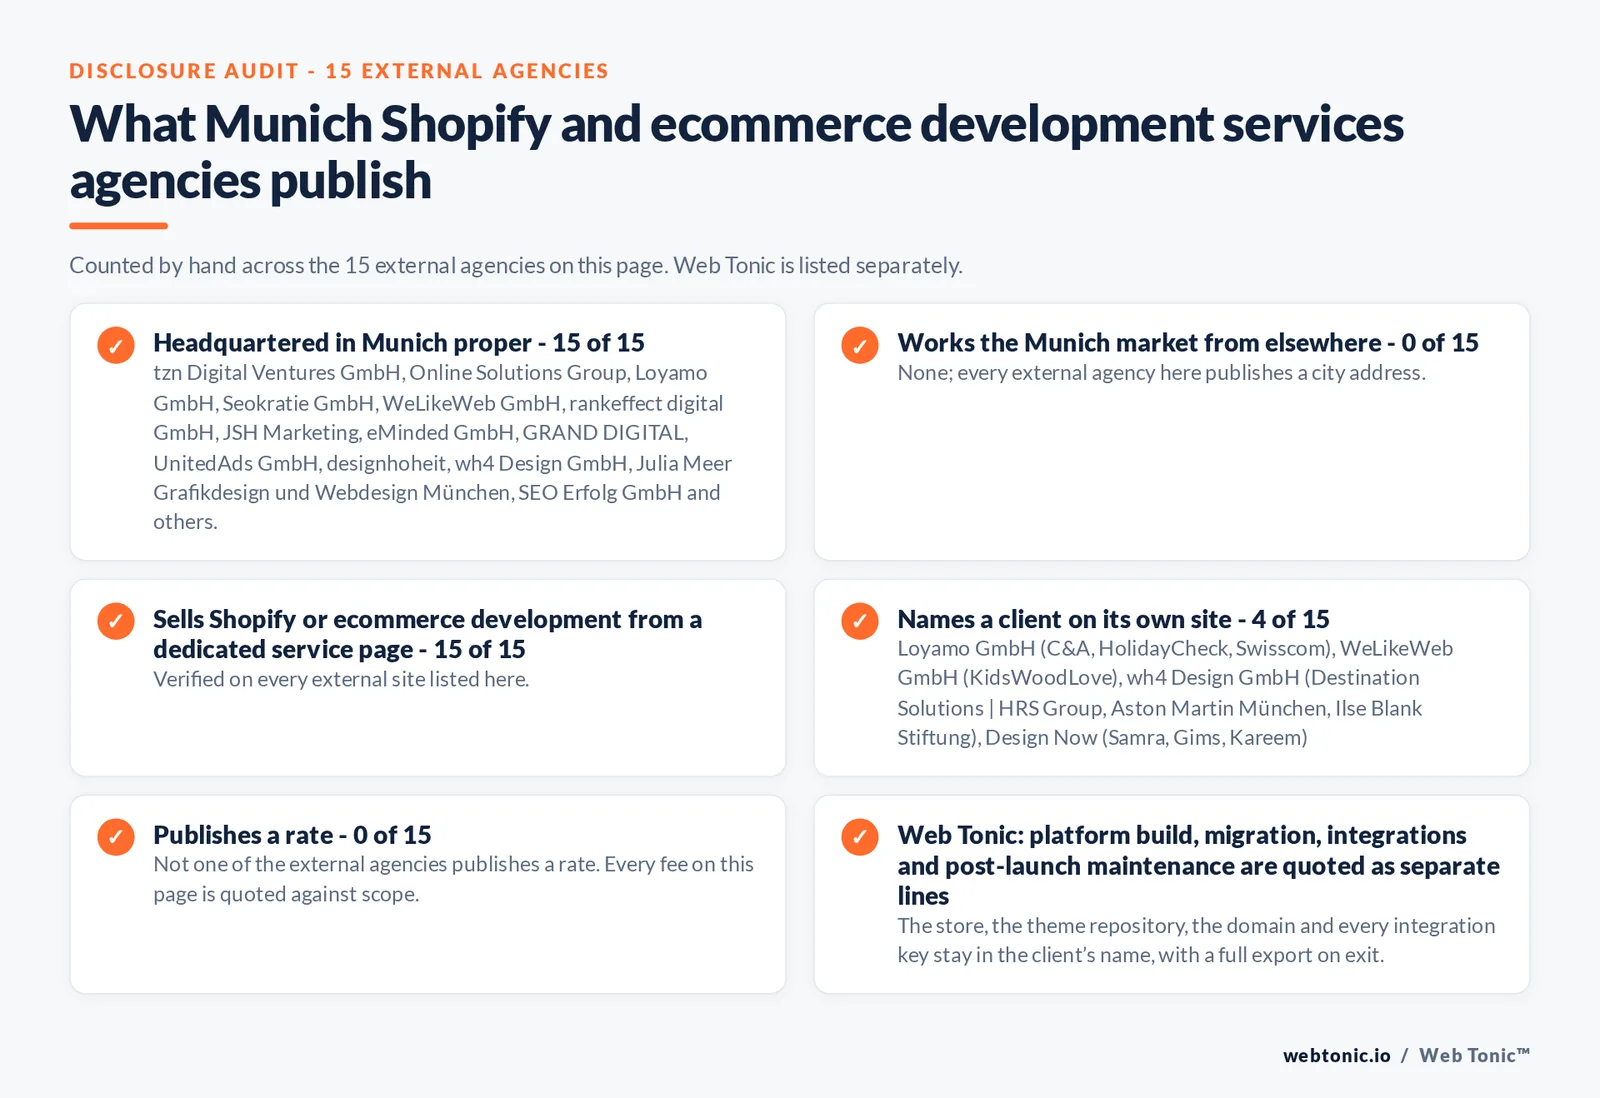1600x1098 pixels.
Task: Click the check icon beside Web Tonic platform build
Action: tap(860, 837)
